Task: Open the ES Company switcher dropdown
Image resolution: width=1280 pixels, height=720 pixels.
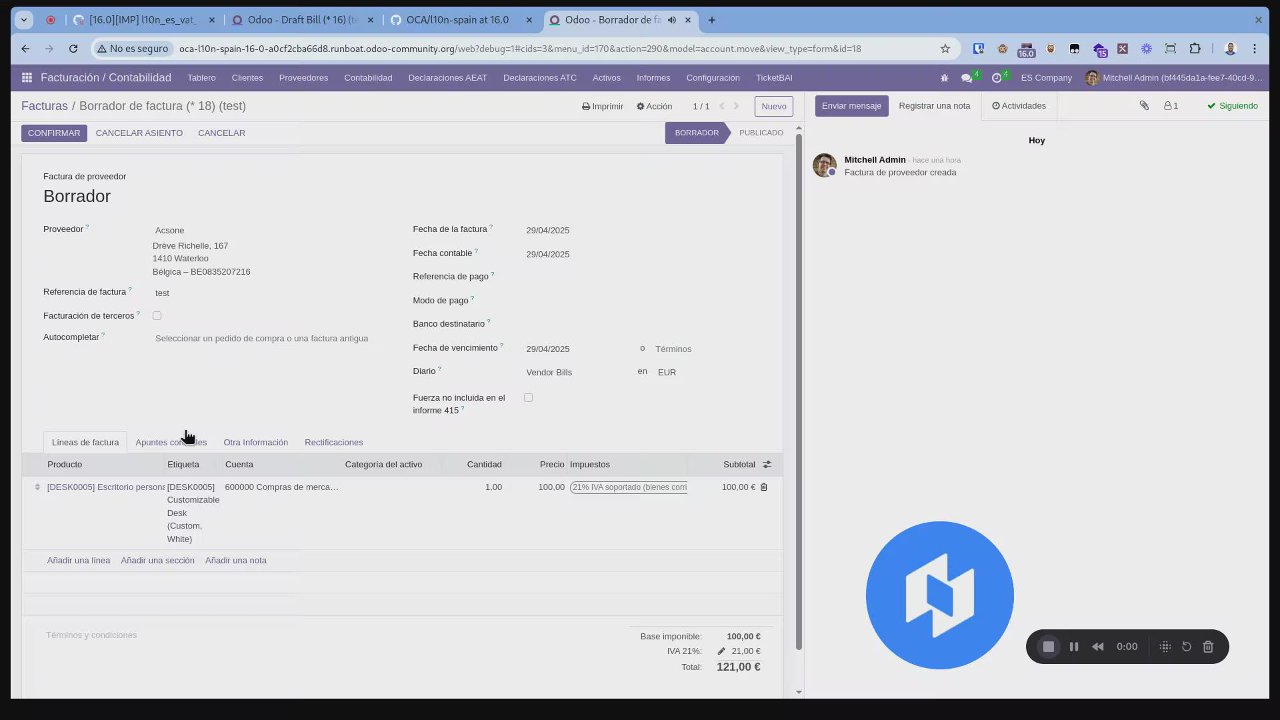Action: click(x=1046, y=77)
